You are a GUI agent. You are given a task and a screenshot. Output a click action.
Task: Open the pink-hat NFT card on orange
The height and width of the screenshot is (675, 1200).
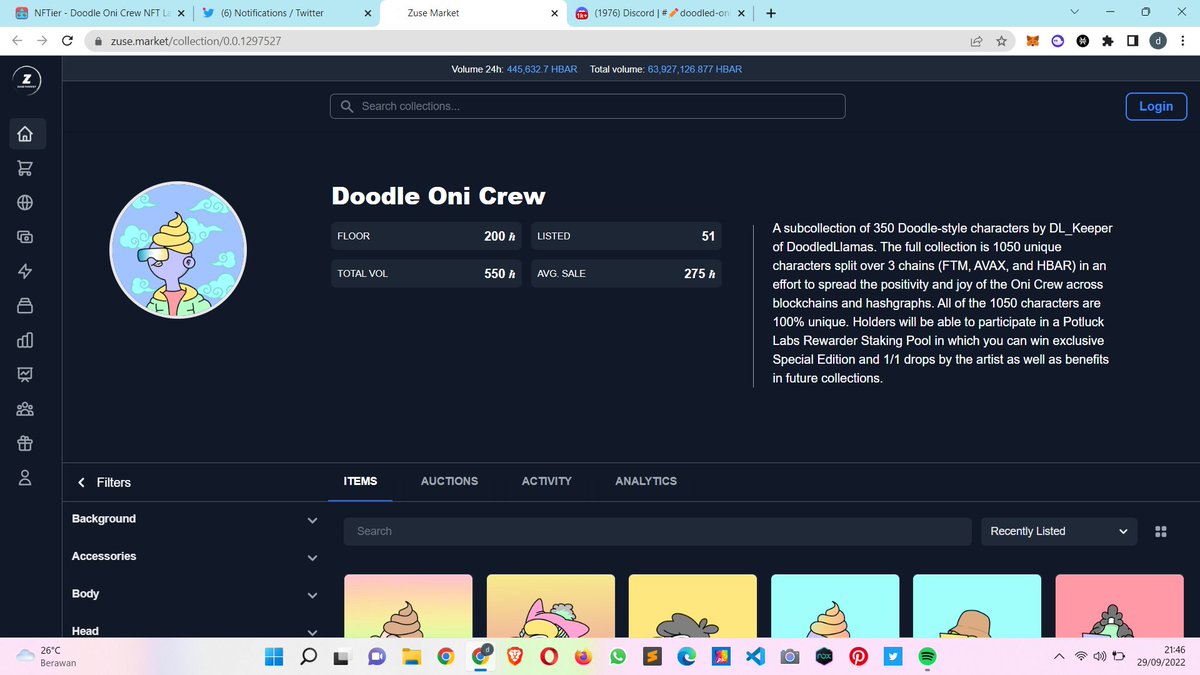(x=550, y=606)
